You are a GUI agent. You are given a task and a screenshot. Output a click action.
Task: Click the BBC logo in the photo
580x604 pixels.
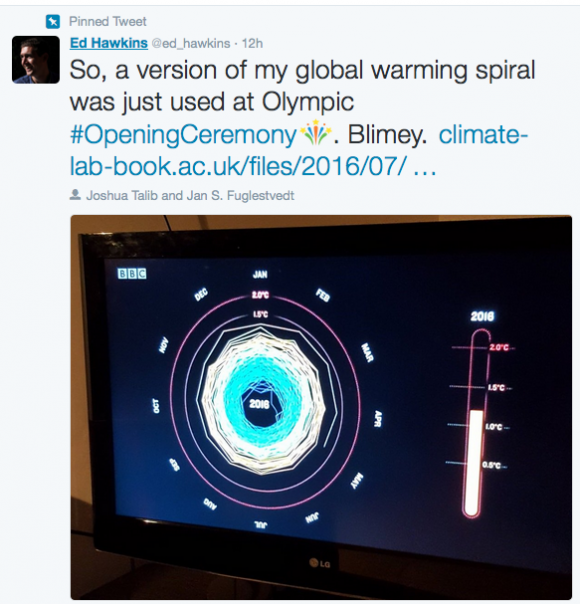click(x=132, y=273)
